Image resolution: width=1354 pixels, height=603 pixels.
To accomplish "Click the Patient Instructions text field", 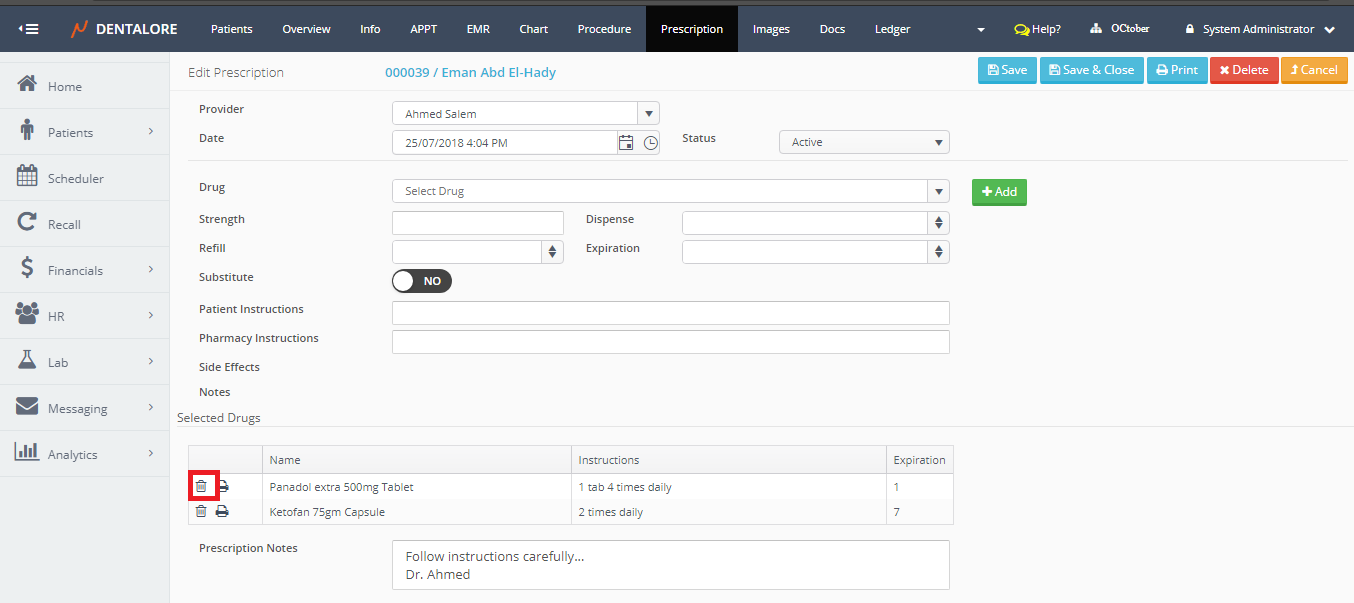I will 670,313.
